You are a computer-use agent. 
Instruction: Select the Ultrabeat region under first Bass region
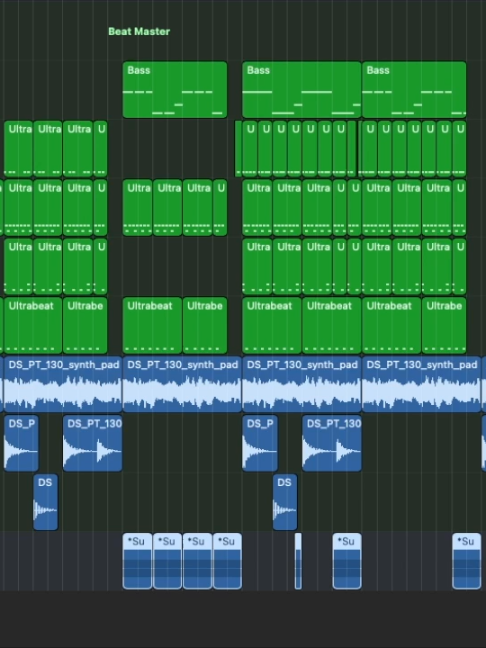(152, 325)
